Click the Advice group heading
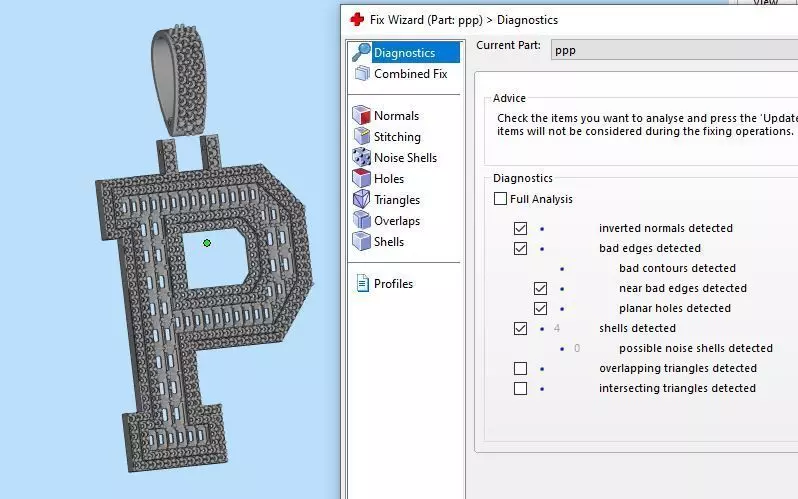Screen dimensions: 798x499 coord(509,98)
